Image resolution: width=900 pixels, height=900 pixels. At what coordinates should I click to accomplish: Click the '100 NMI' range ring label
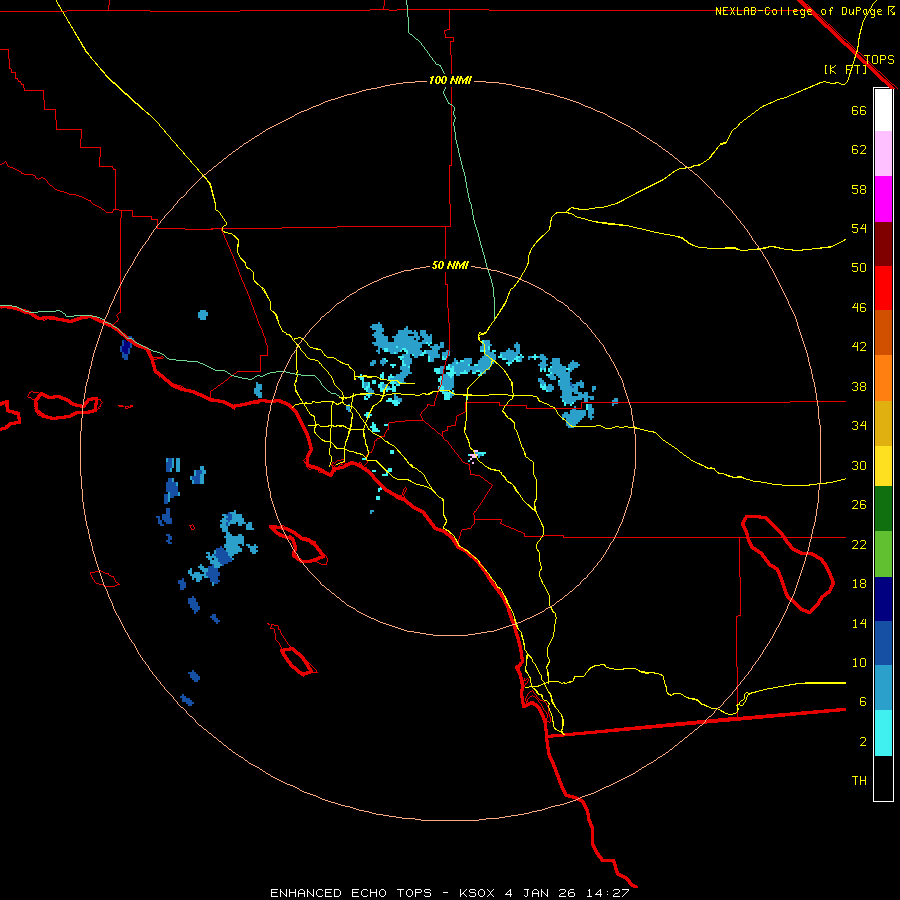[450, 80]
